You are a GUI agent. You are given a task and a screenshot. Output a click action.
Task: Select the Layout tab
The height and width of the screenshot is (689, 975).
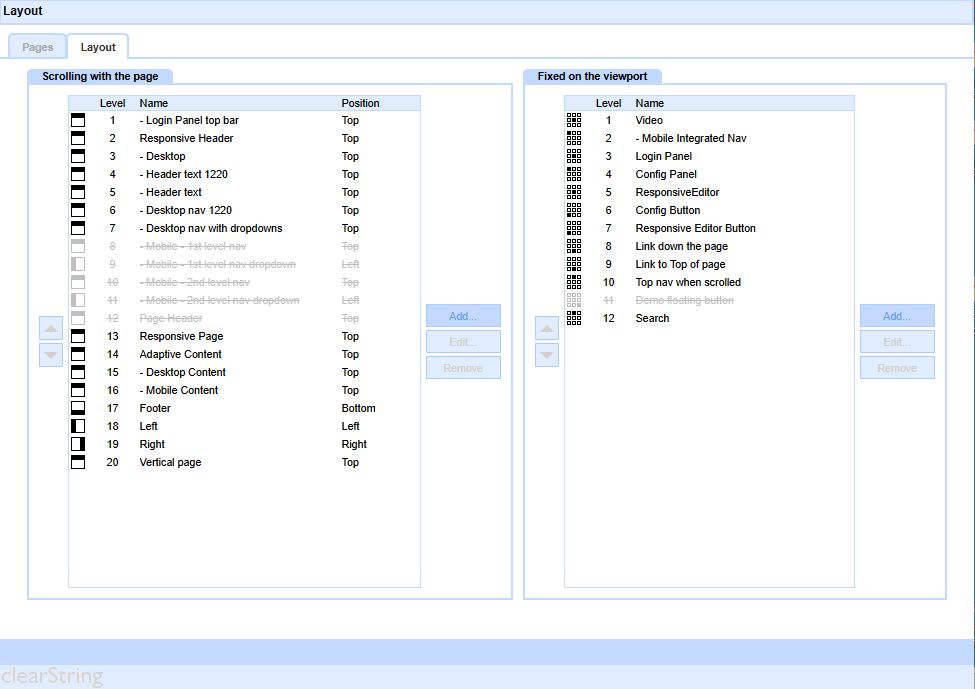coord(98,47)
